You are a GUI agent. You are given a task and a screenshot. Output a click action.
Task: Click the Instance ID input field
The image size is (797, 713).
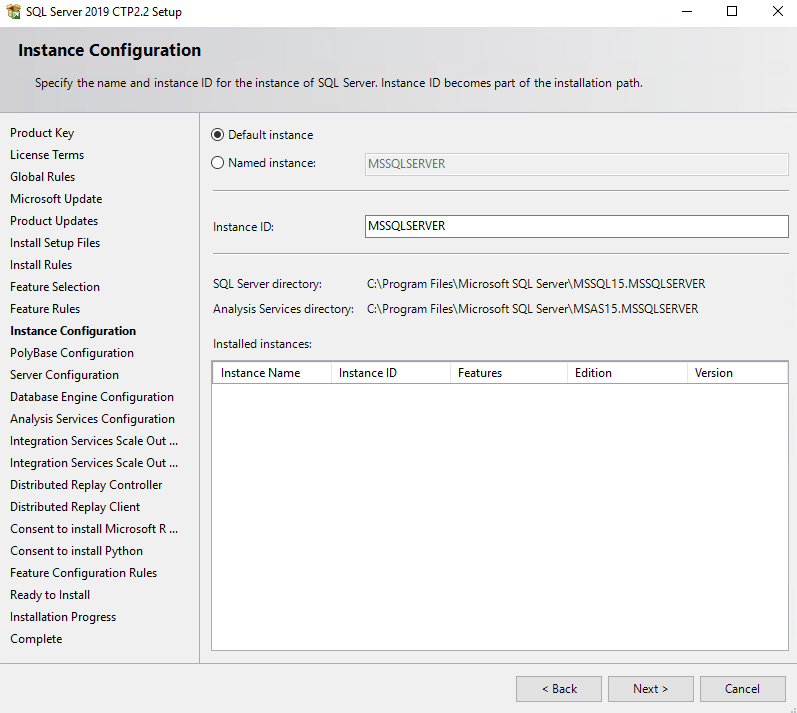point(576,226)
